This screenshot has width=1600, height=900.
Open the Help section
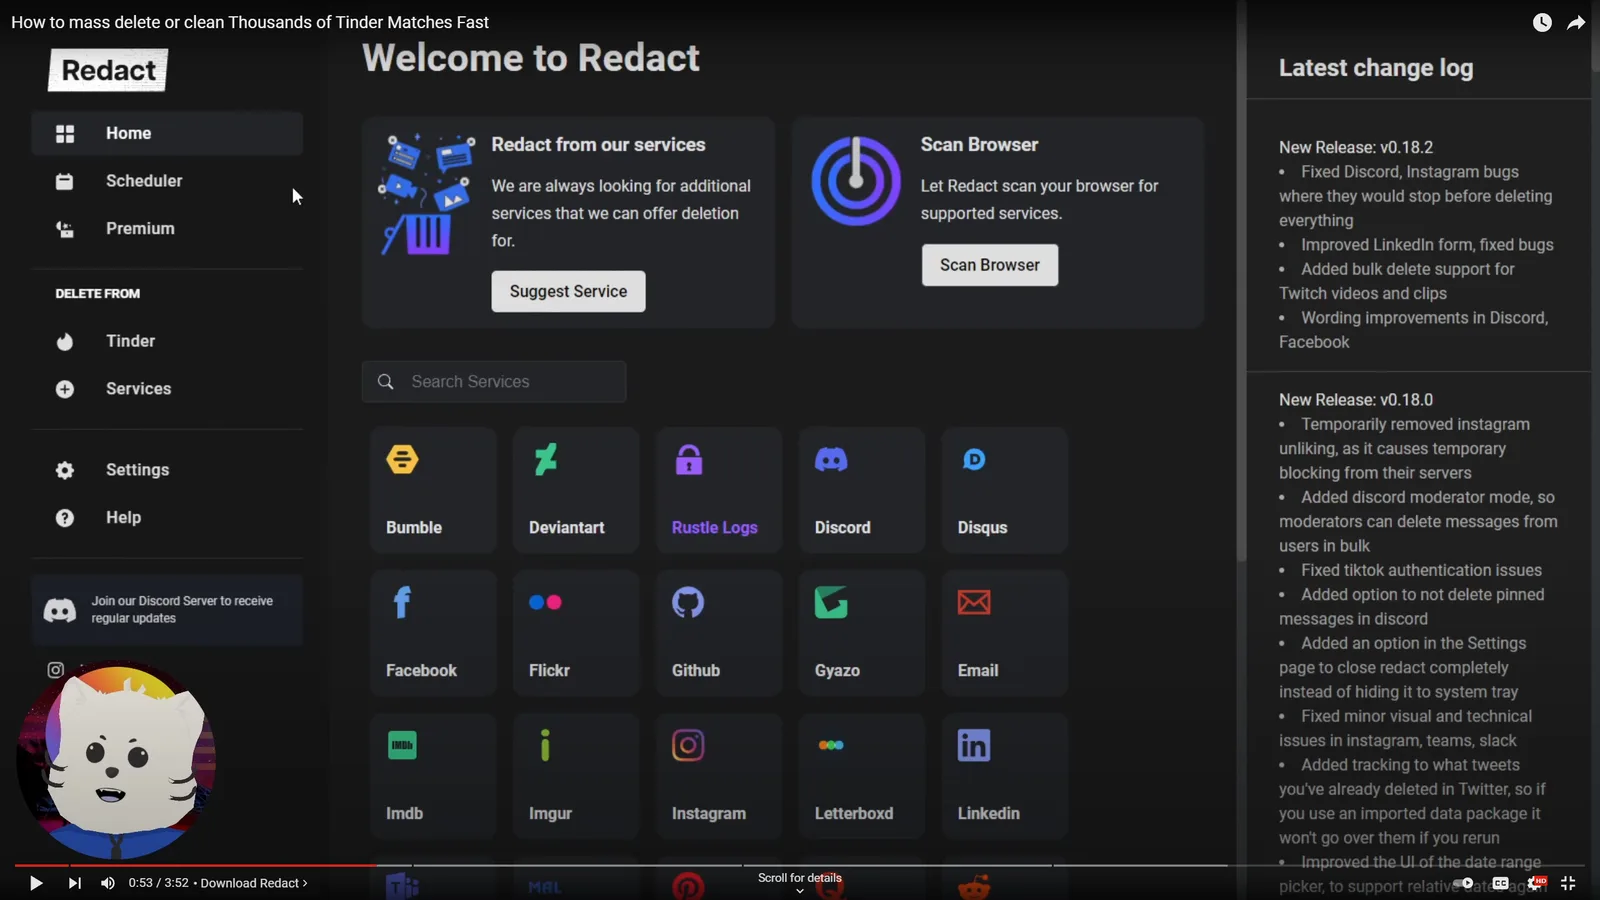click(x=167, y=518)
